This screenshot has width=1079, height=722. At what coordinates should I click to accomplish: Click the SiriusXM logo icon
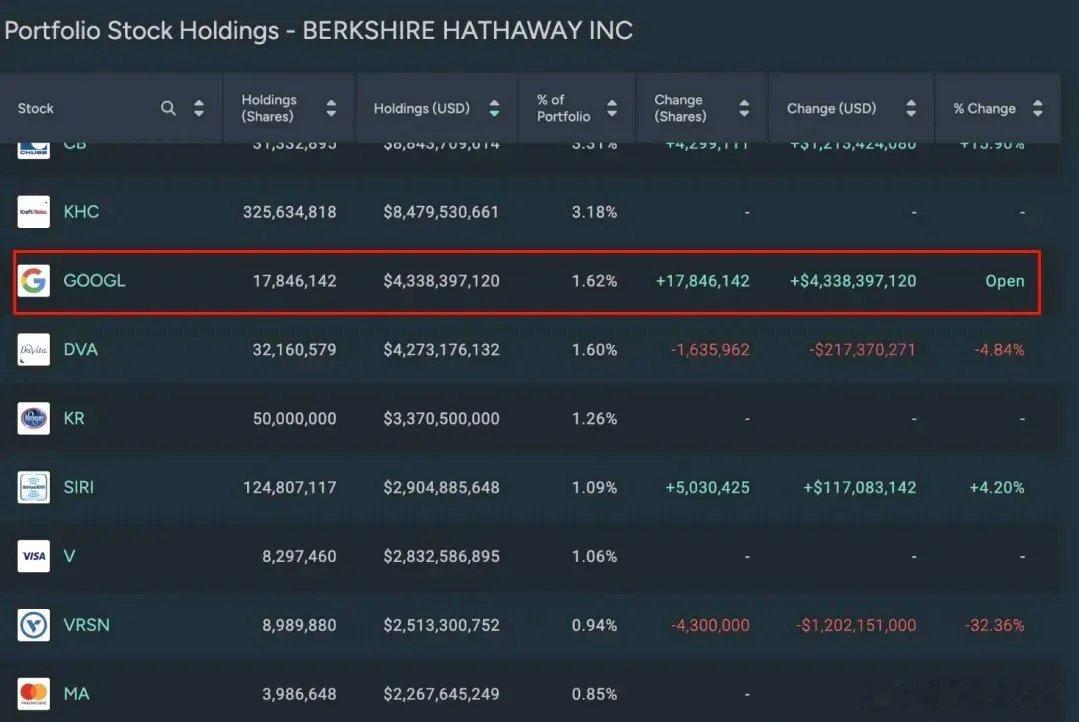pyautogui.click(x=34, y=487)
